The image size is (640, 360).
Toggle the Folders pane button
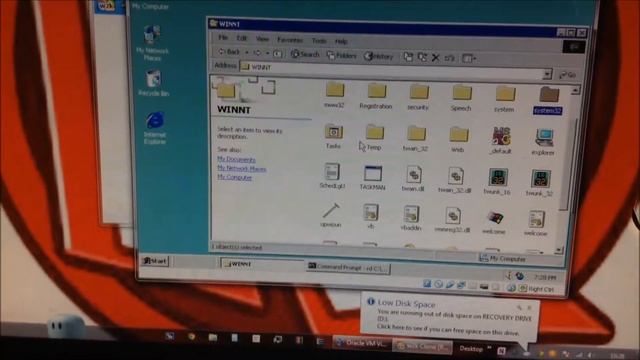tap(342, 56)
